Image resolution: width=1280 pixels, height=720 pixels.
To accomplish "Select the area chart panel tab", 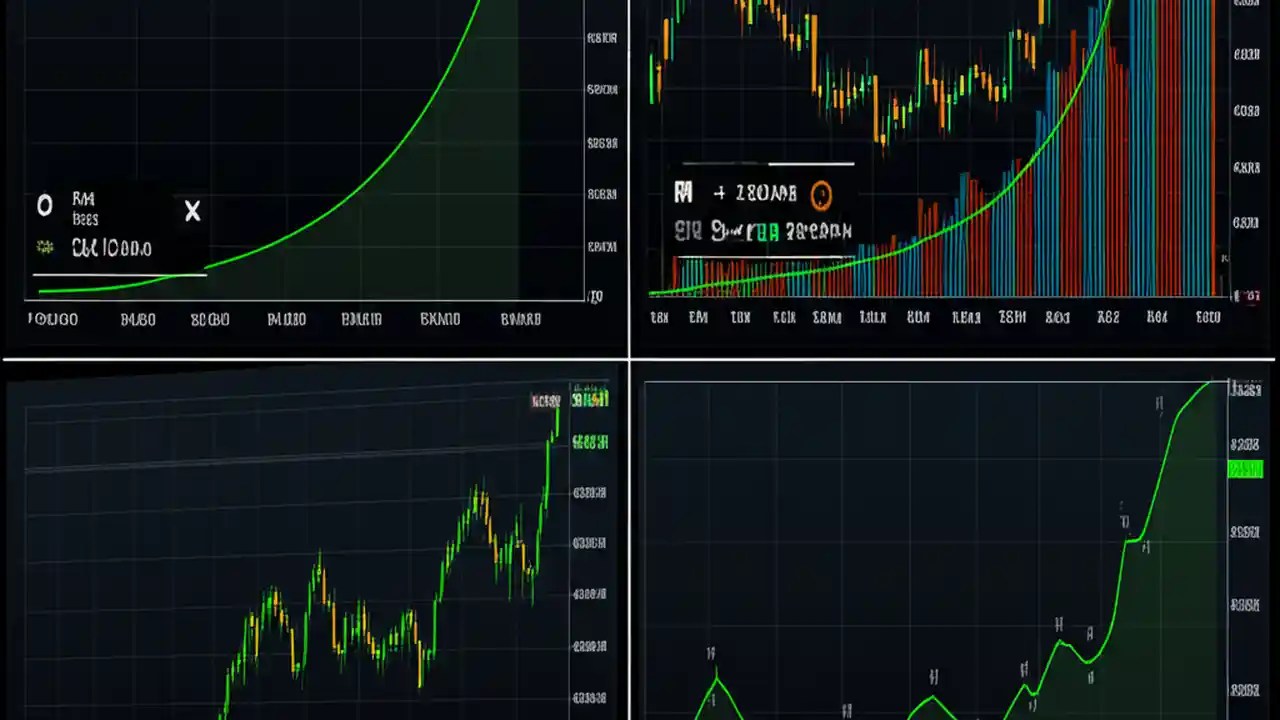I will [950, 550].
